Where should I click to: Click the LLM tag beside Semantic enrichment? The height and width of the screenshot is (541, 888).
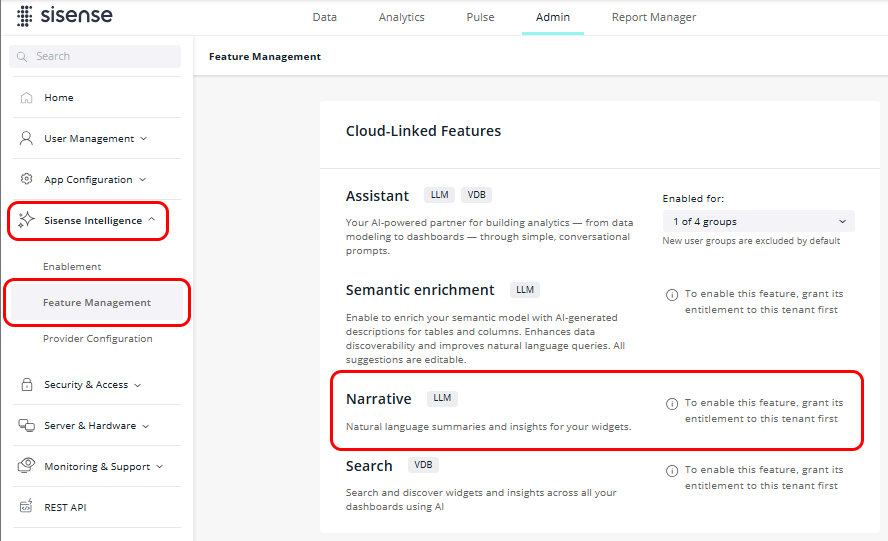tap(525, 290)
